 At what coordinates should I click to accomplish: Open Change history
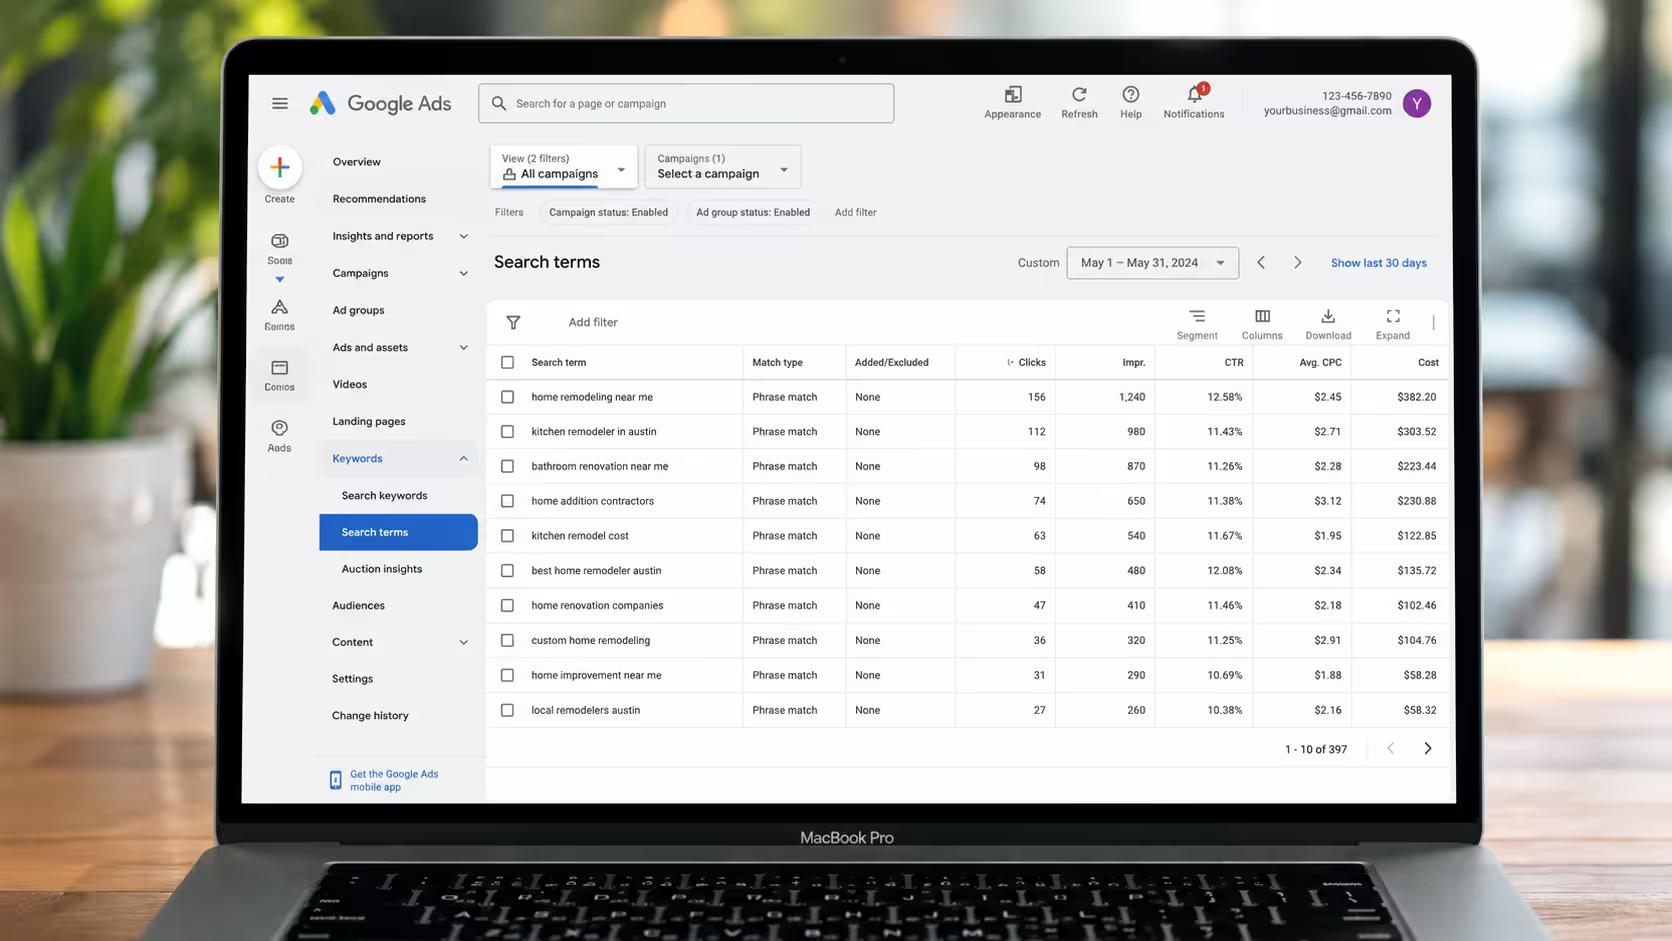pyautogui.click(x=370, y=715)
